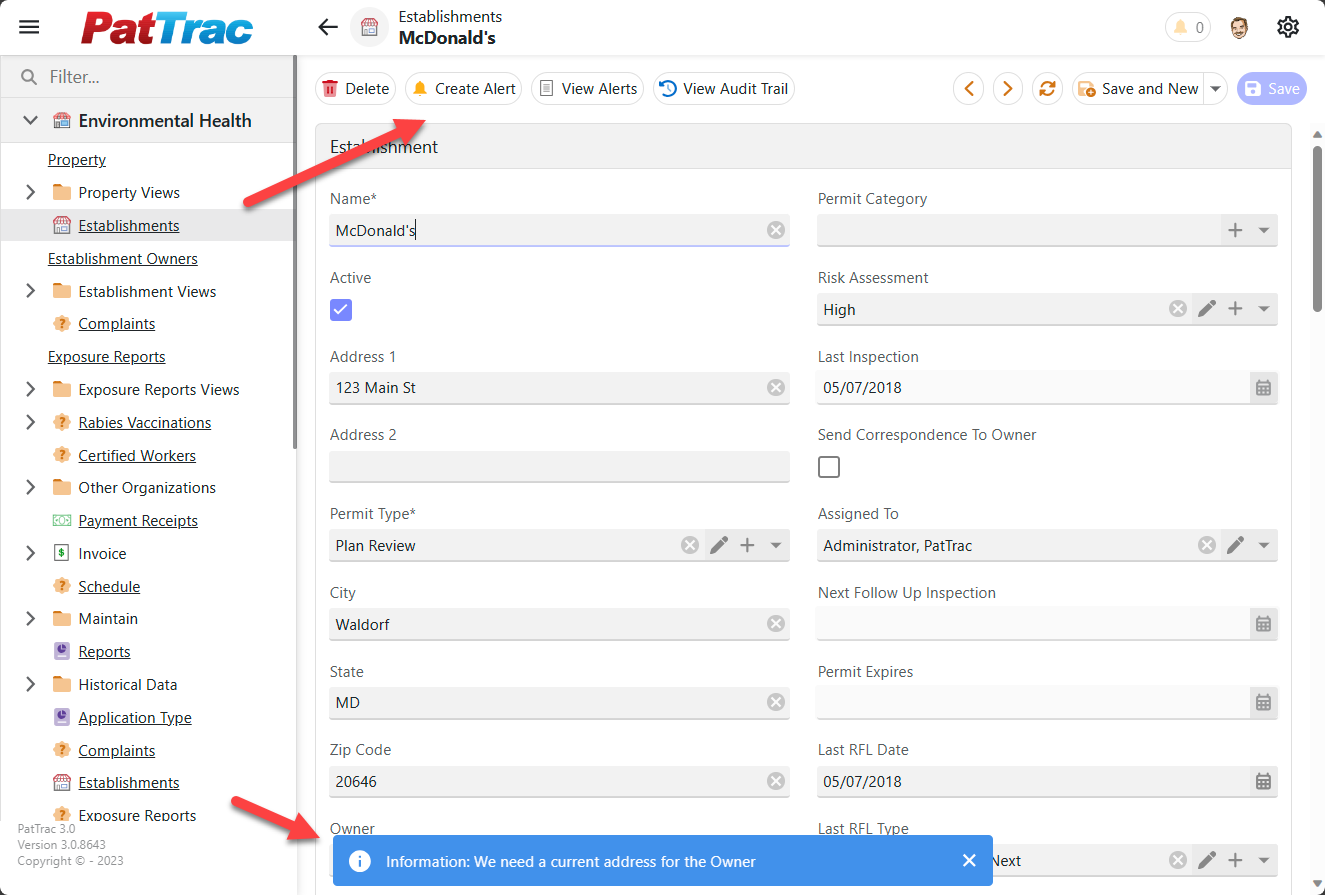Go to the next record arrow
The image size is (1325, 895).
pos(1007,88)
